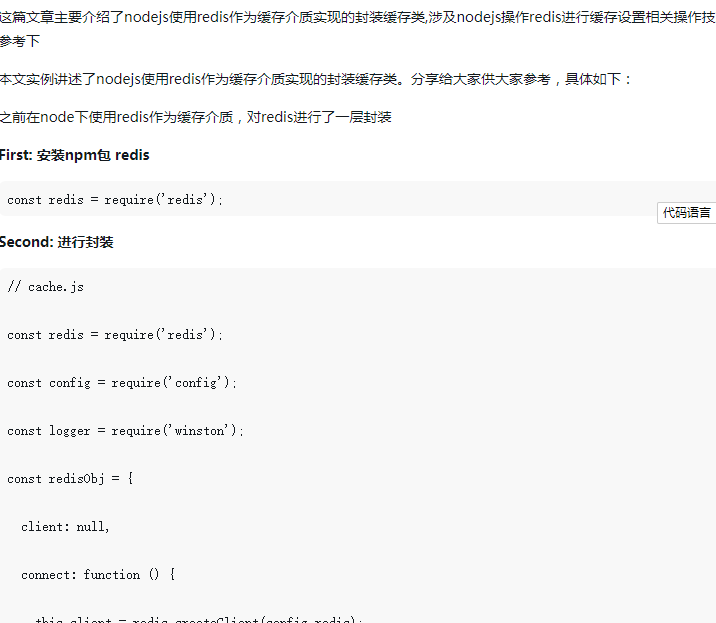
Task: Click the intro paragraph starting with 这篇文章主要介绍了
Action: (x=358, y=29)
